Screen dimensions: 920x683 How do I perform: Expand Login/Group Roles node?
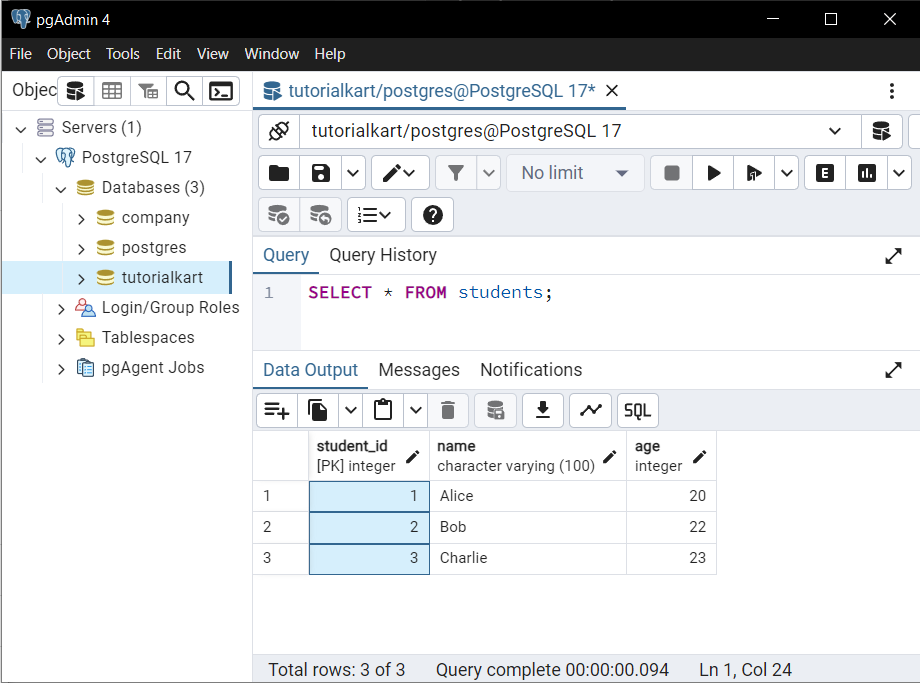pos(61,309)
